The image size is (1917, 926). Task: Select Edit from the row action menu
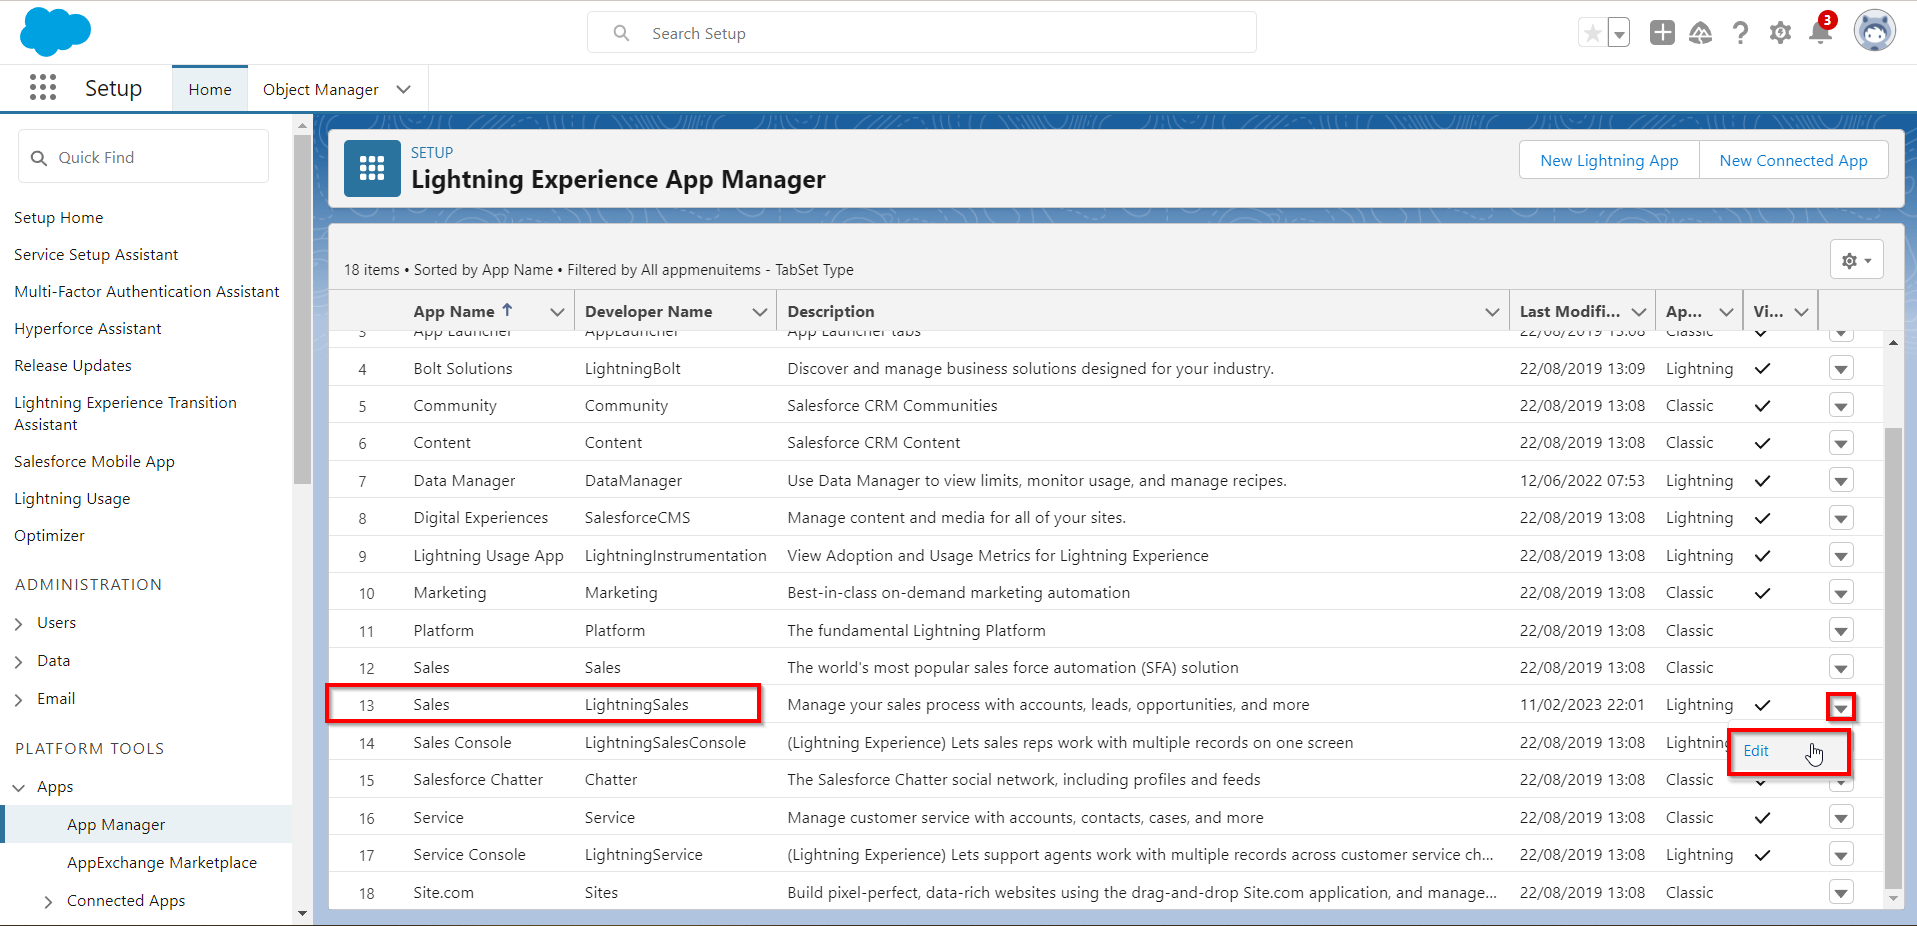pos(1756,751)
